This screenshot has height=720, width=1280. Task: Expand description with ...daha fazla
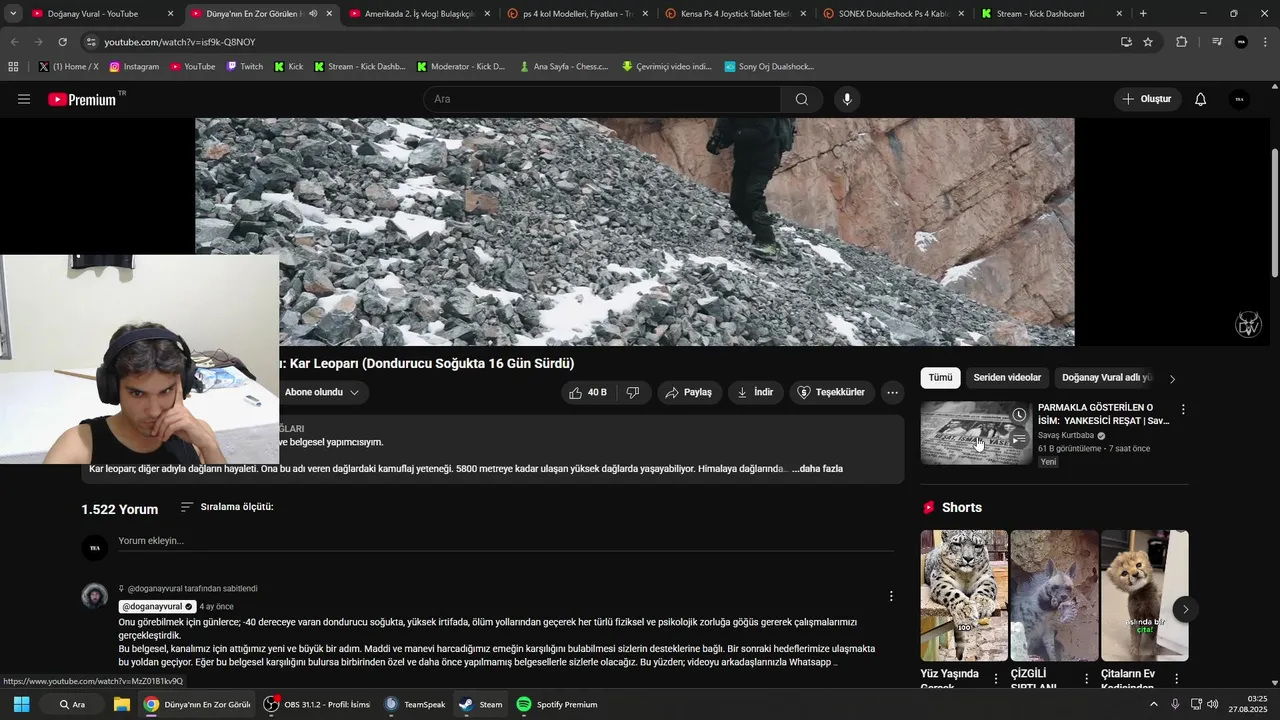click(x=818, y=468)
